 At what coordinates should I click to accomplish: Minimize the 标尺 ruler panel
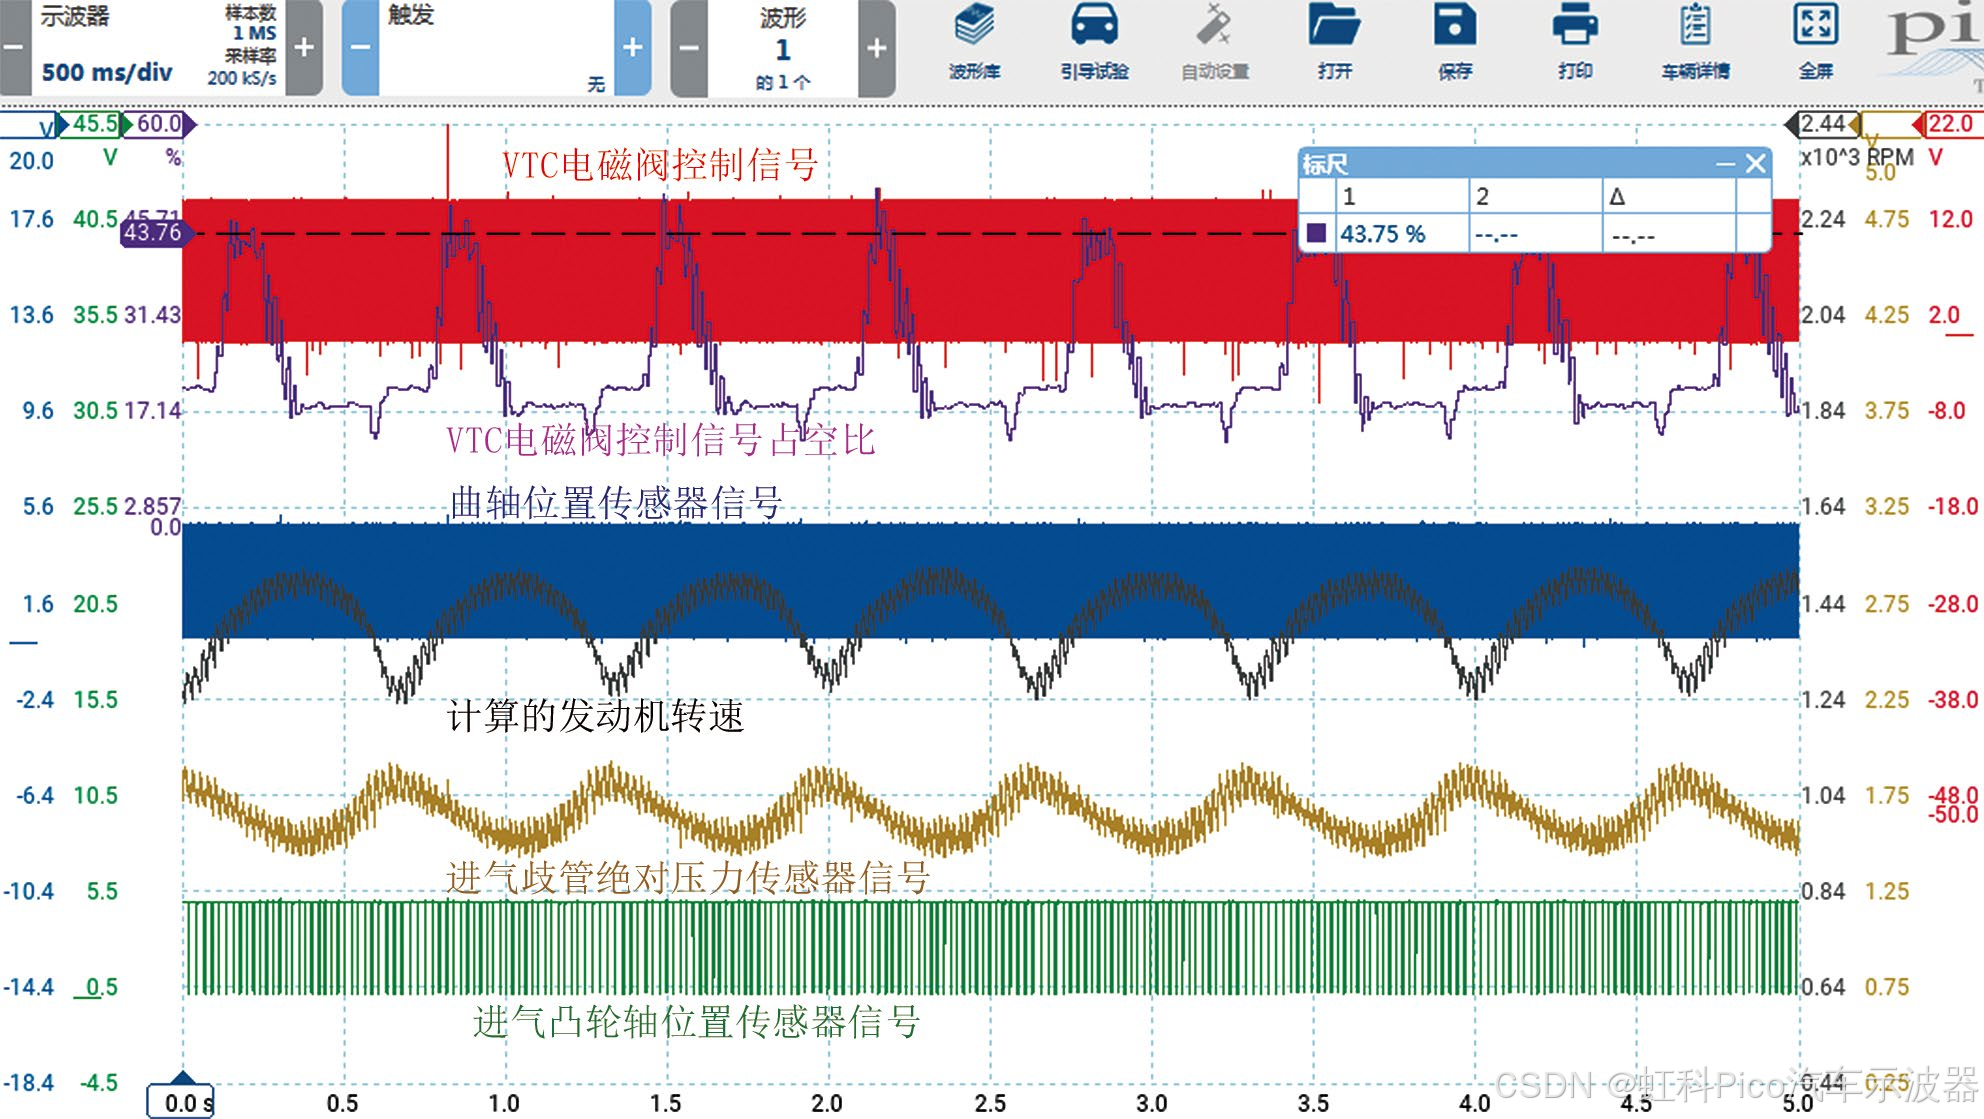coord(1725,164)
